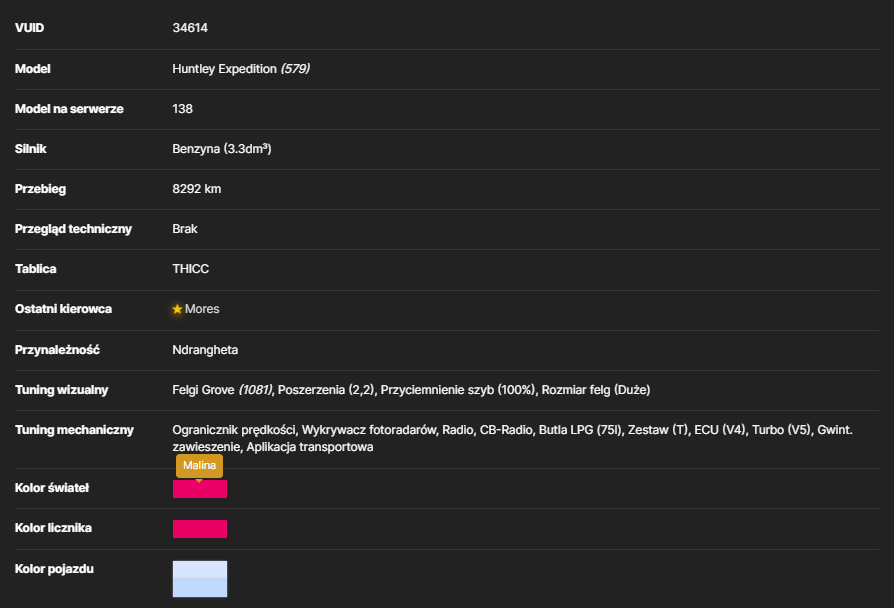
Task: Click the Kolor świateł pink swatch
Action: (x=200, y=489)
